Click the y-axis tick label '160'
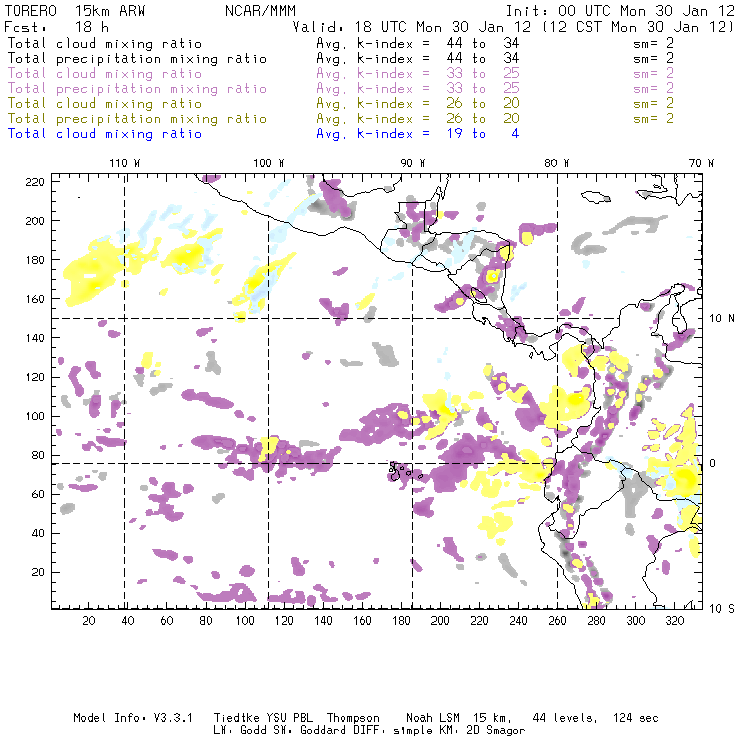 pos(35,299)
